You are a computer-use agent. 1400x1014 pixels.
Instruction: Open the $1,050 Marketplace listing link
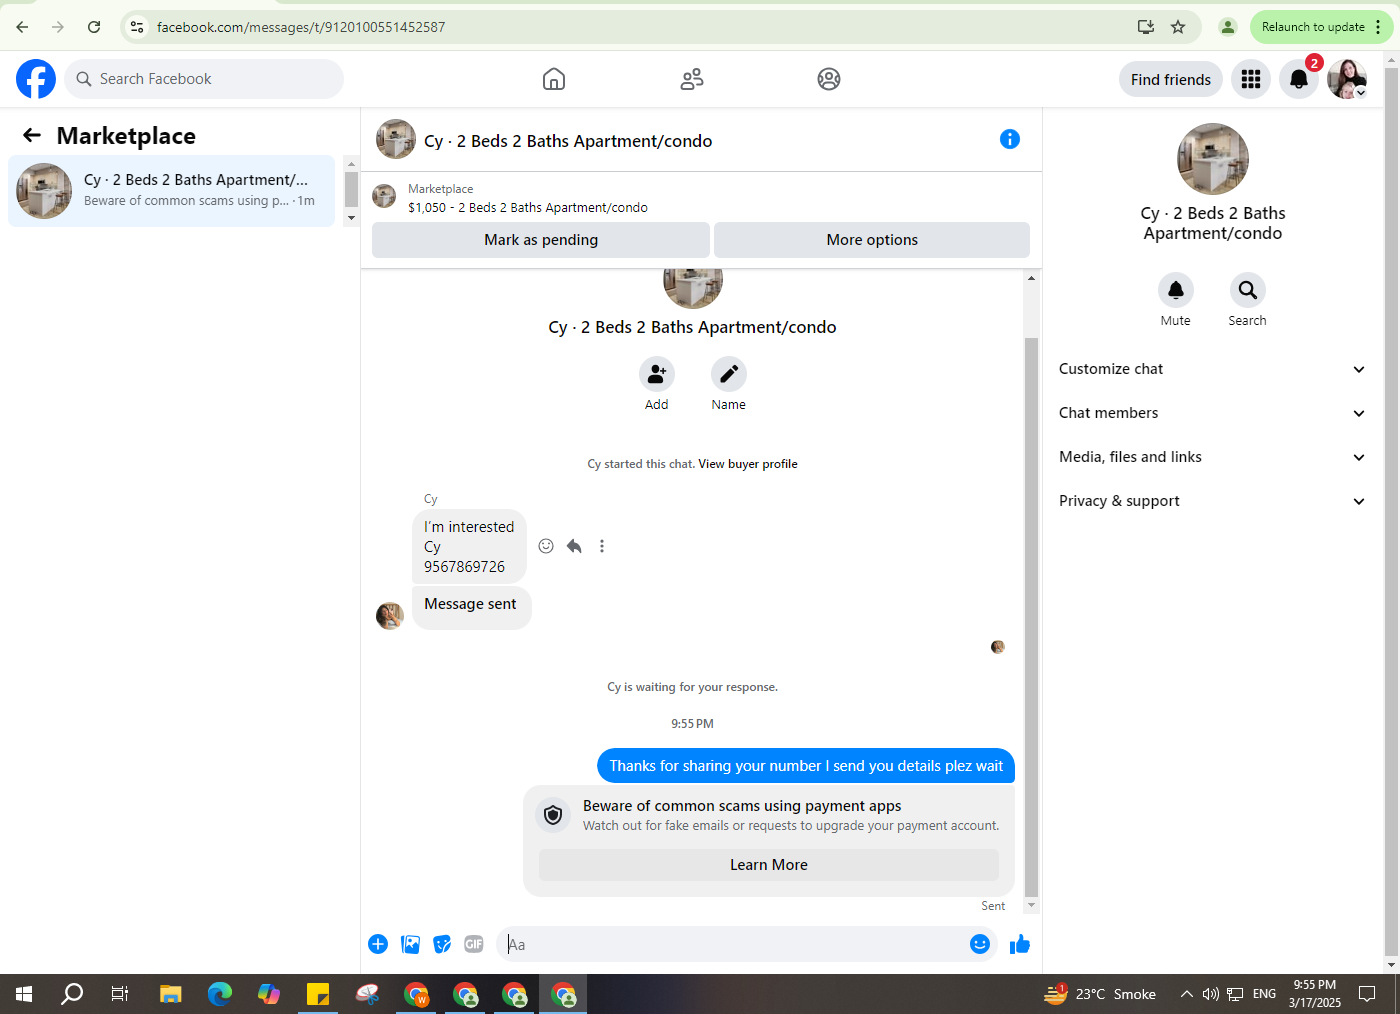point(528,208)
